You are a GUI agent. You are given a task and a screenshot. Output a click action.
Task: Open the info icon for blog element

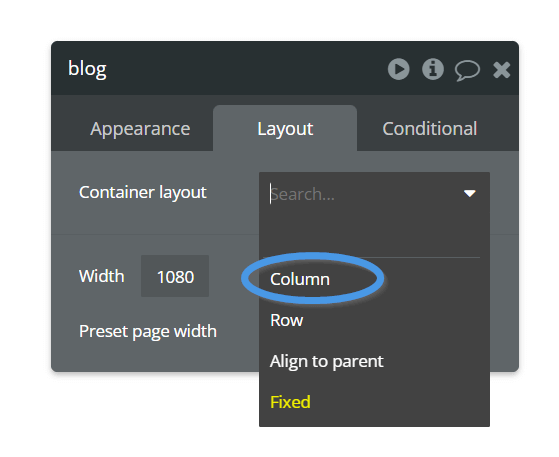pyautogui.click(x=433, y=69)
